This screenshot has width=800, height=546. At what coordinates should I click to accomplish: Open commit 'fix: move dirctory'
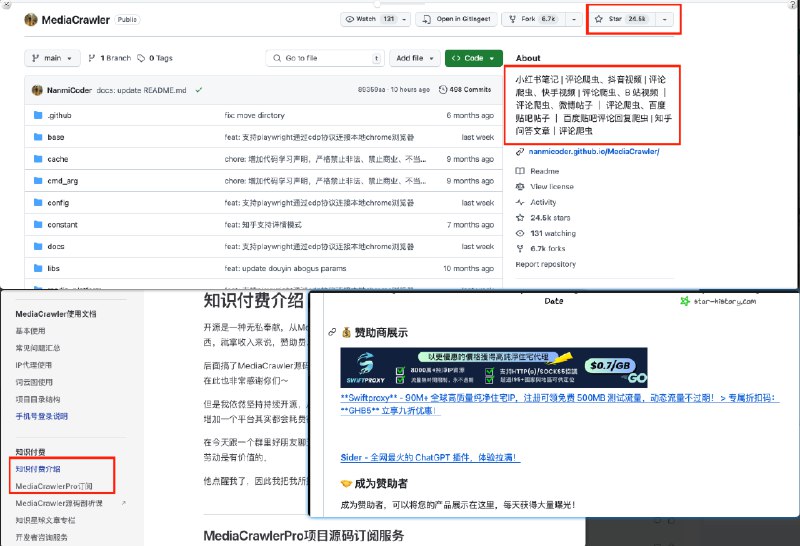pos(255,115)
